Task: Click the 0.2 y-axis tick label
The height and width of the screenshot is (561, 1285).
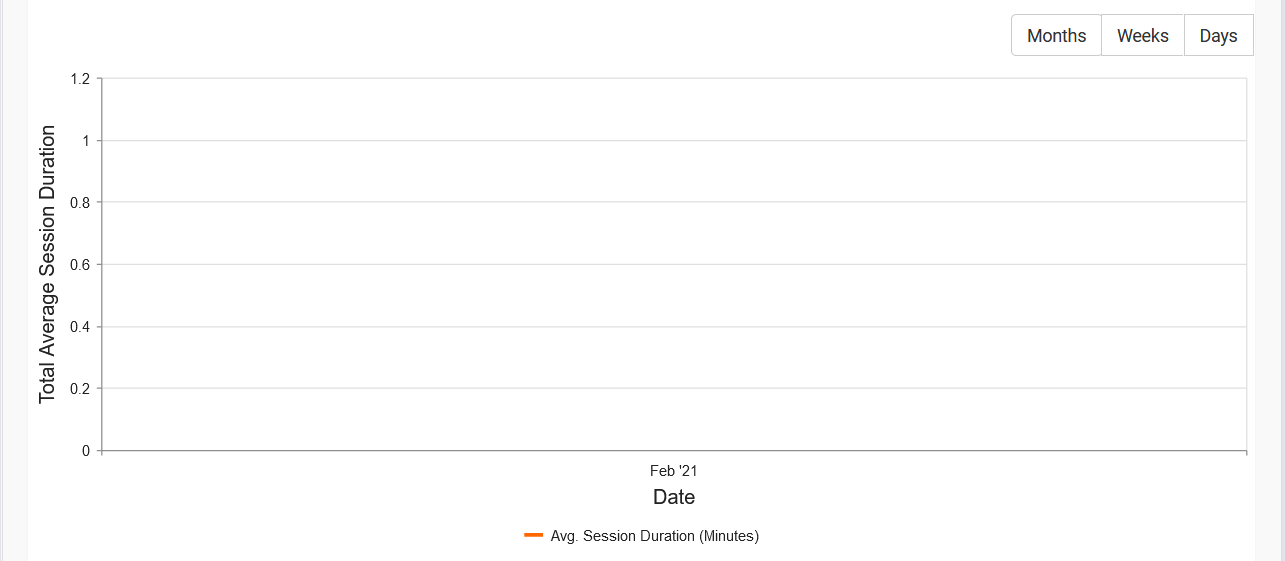Action: pos(80,389)
